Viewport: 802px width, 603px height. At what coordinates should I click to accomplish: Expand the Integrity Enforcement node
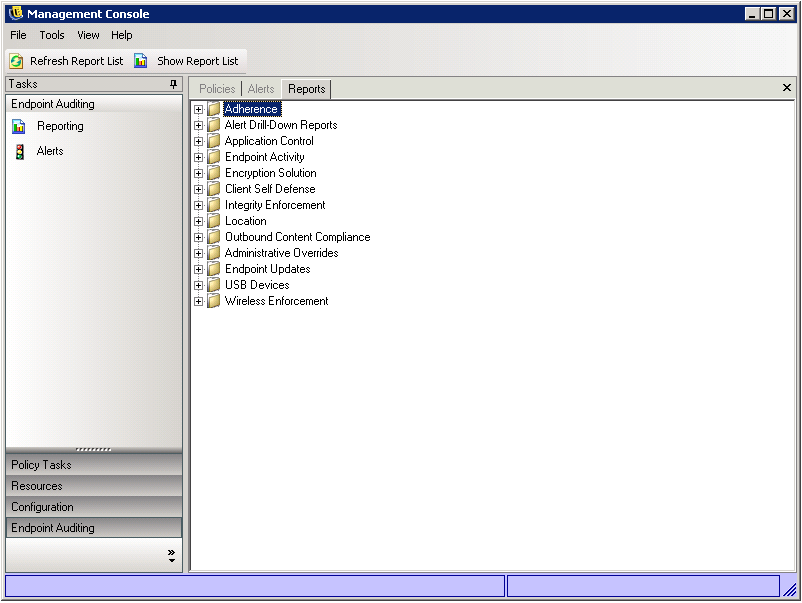tap(198, 206)
